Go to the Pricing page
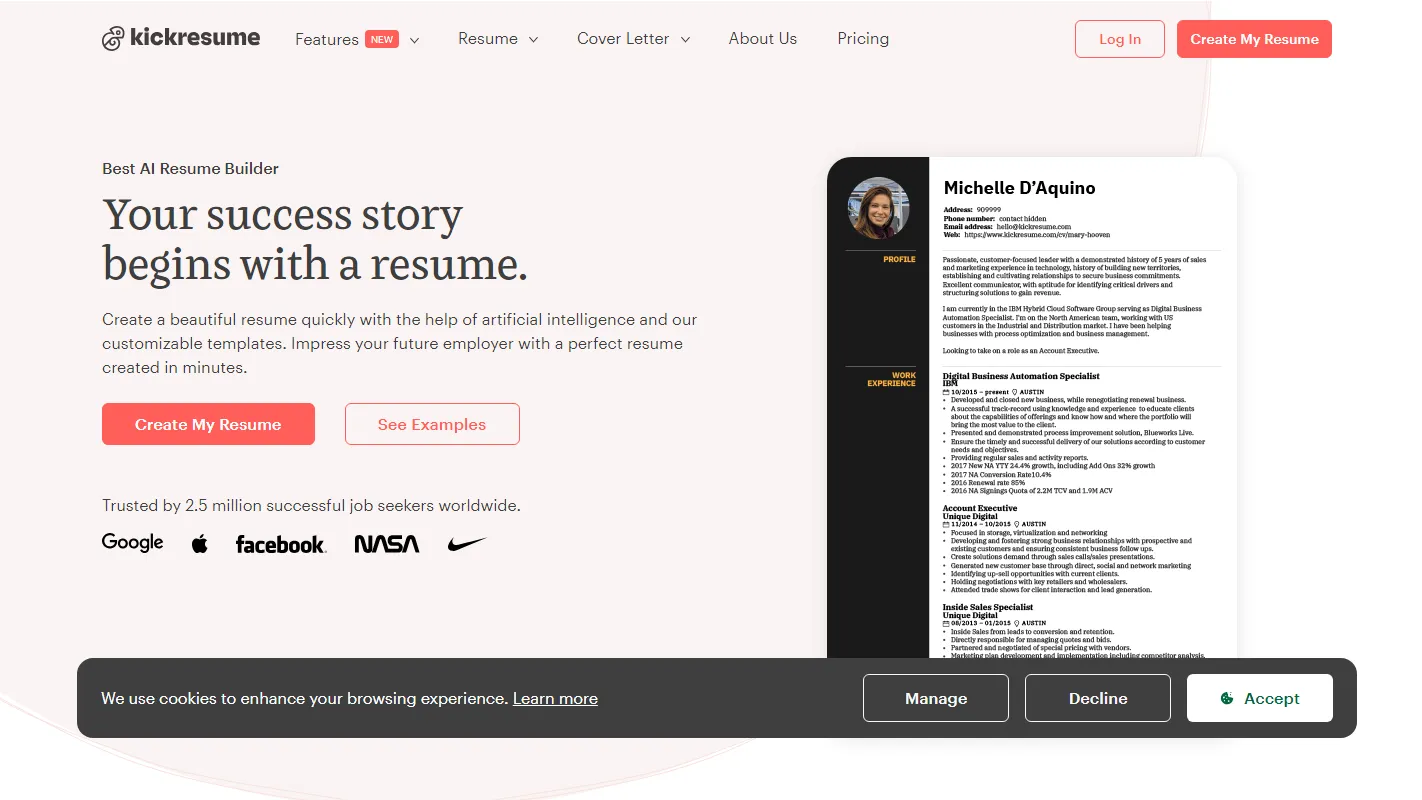 (862, 38)
